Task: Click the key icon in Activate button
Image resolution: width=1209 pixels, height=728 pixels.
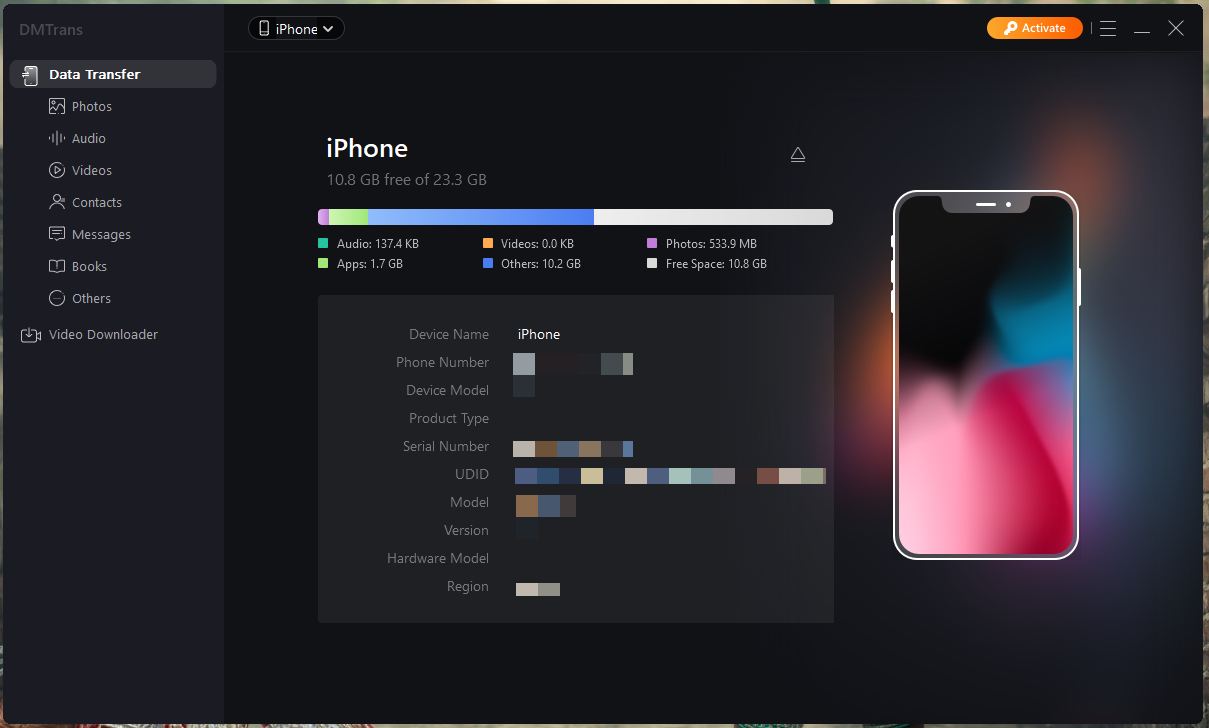Action: pos(1008,28)
